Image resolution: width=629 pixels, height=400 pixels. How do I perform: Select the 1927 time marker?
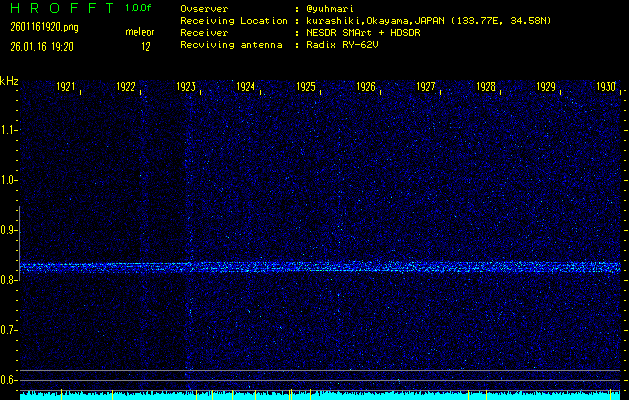[x=426, y=87]
